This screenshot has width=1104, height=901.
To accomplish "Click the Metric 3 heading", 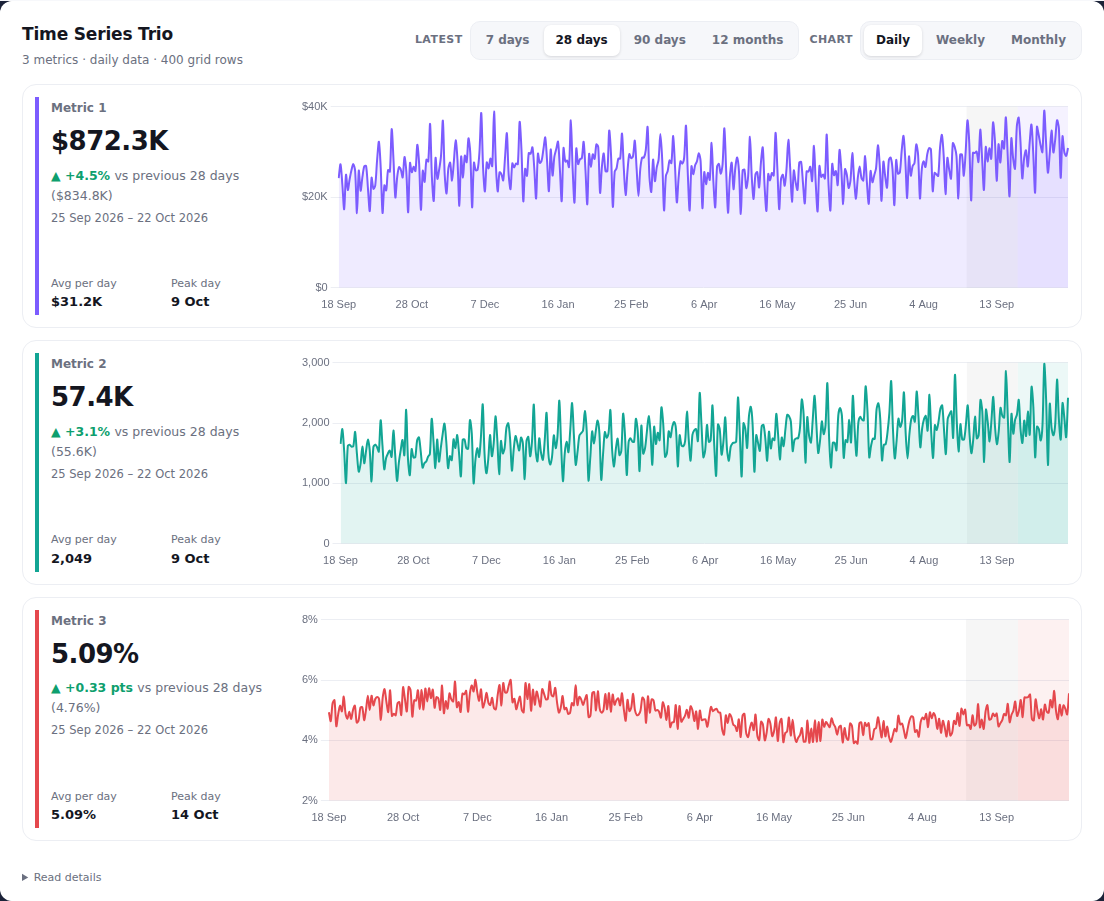I will 79,621.
